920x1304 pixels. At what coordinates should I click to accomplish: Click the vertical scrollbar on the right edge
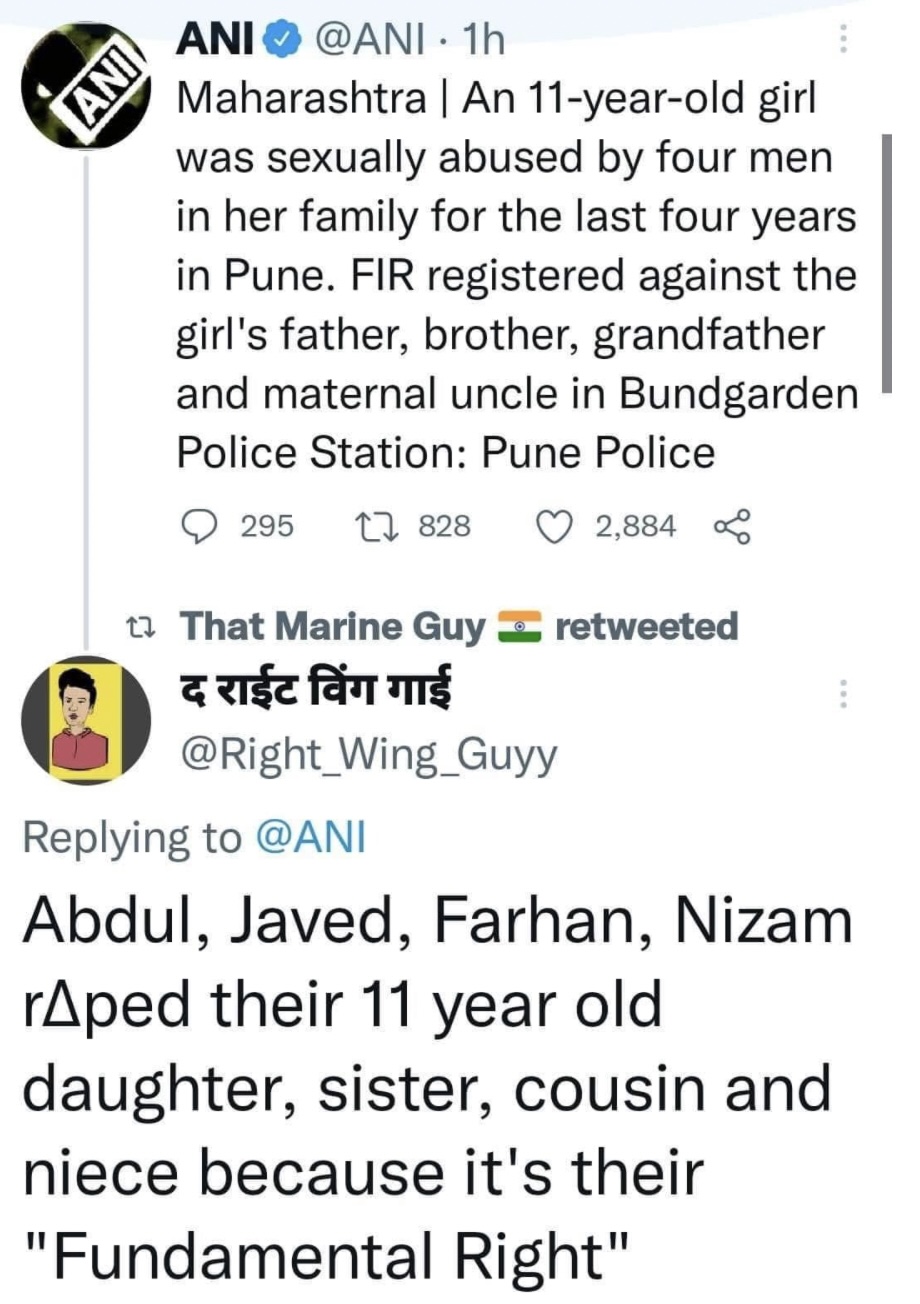[x=885, y=265]
